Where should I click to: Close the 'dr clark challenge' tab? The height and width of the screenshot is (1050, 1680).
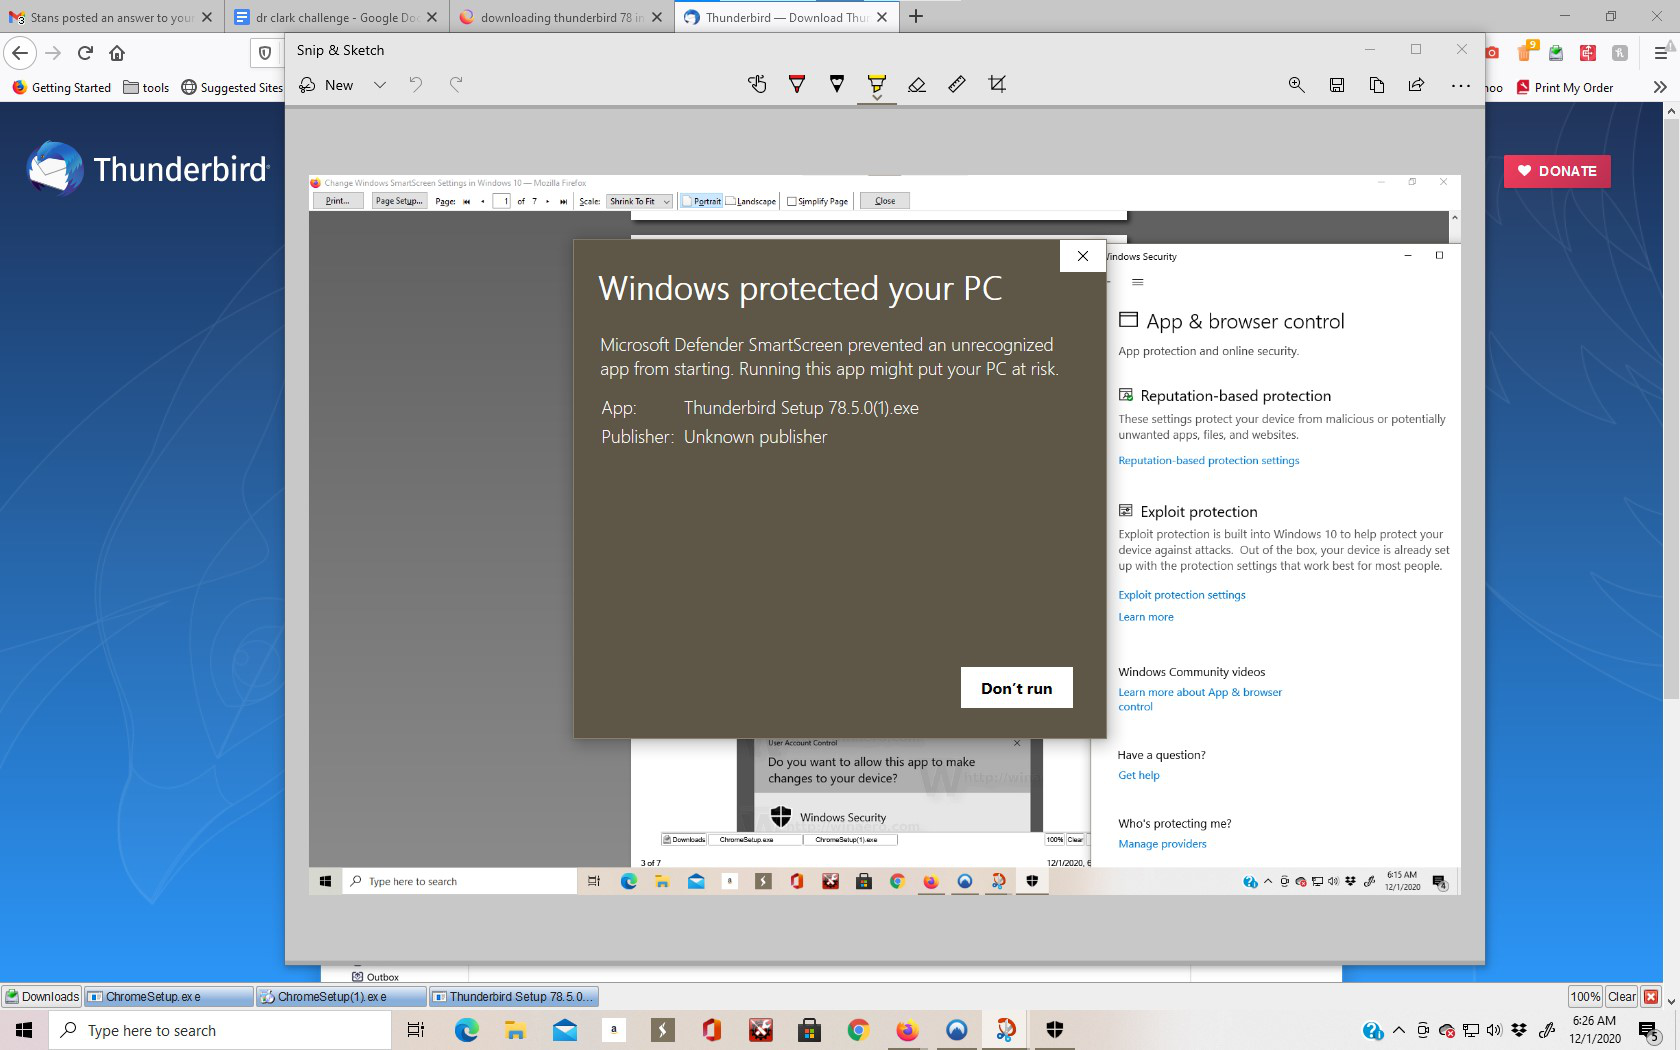click(x=432, y=17)
